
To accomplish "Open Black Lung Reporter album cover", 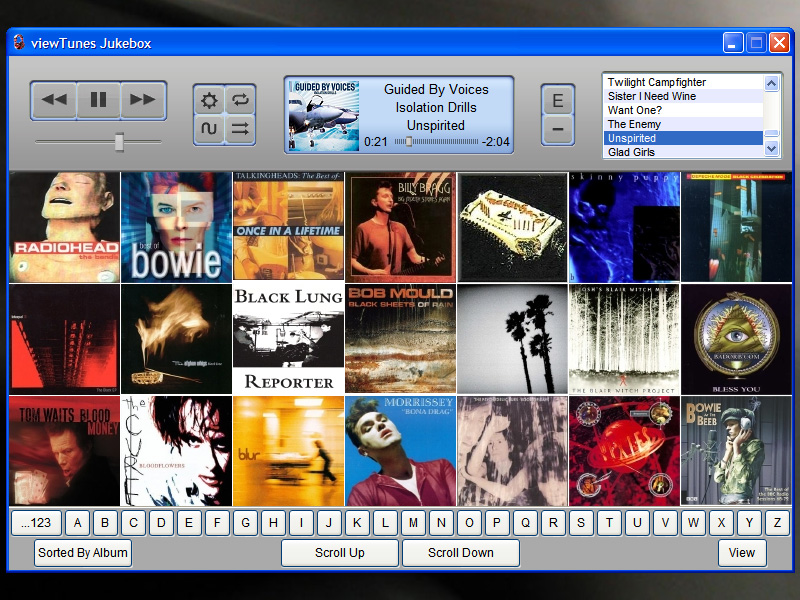I will [x=288, y=339].
